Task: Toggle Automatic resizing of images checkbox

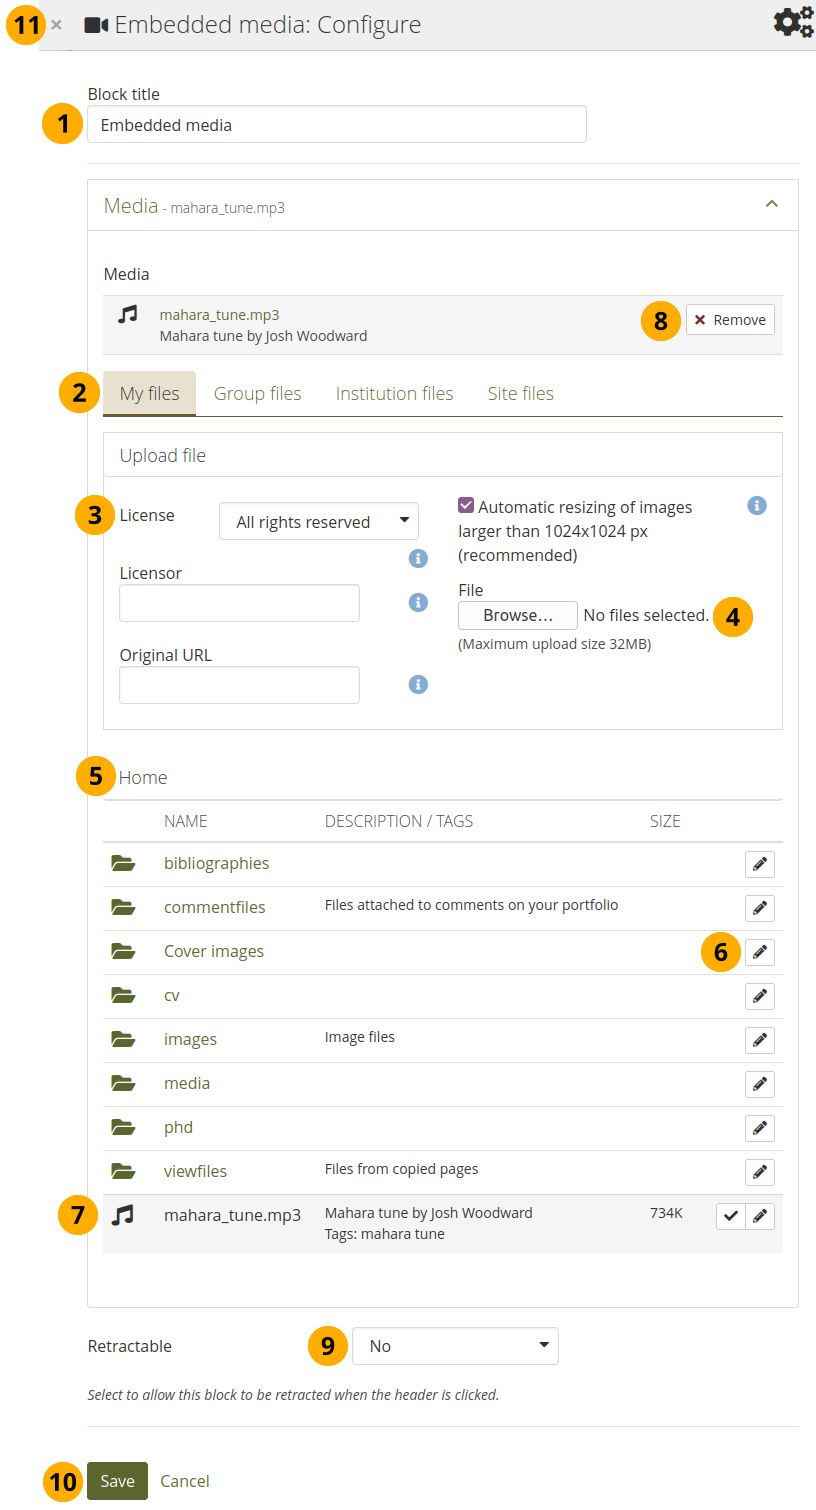Action: click(466, 506)
